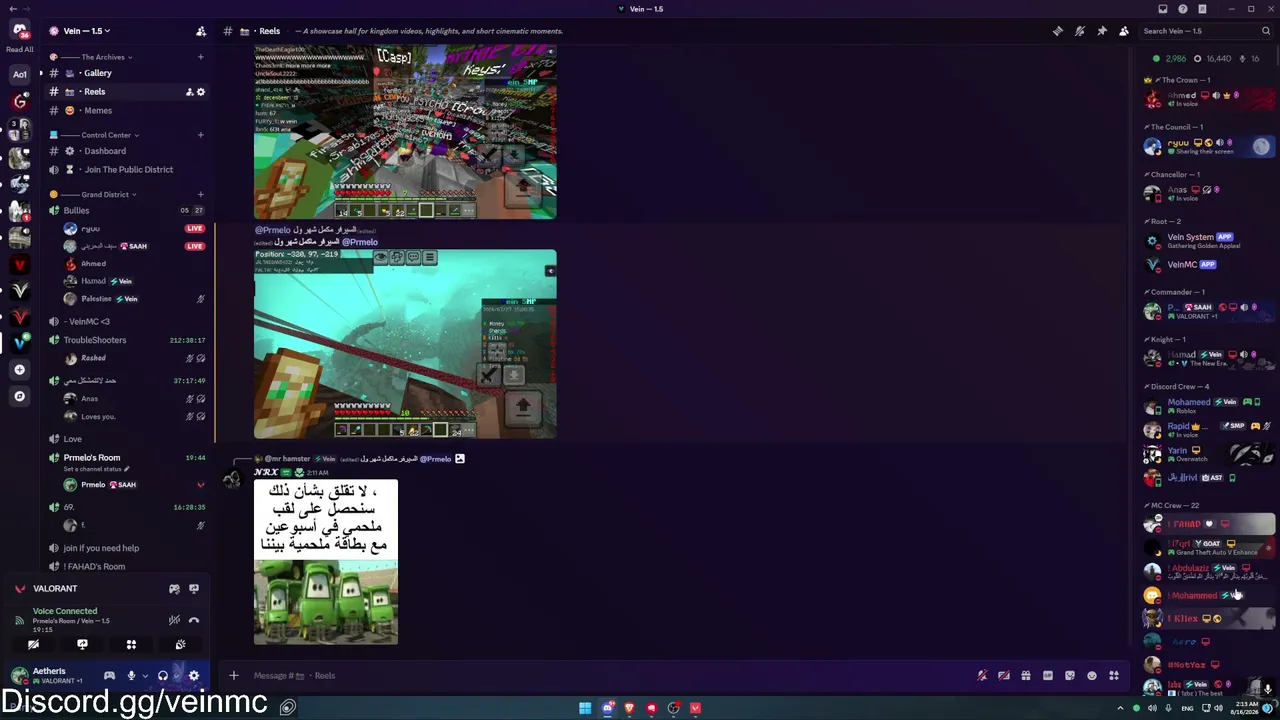Deafen headphones in user panel
Screen dimensions: 1280x720
[163, 676]
